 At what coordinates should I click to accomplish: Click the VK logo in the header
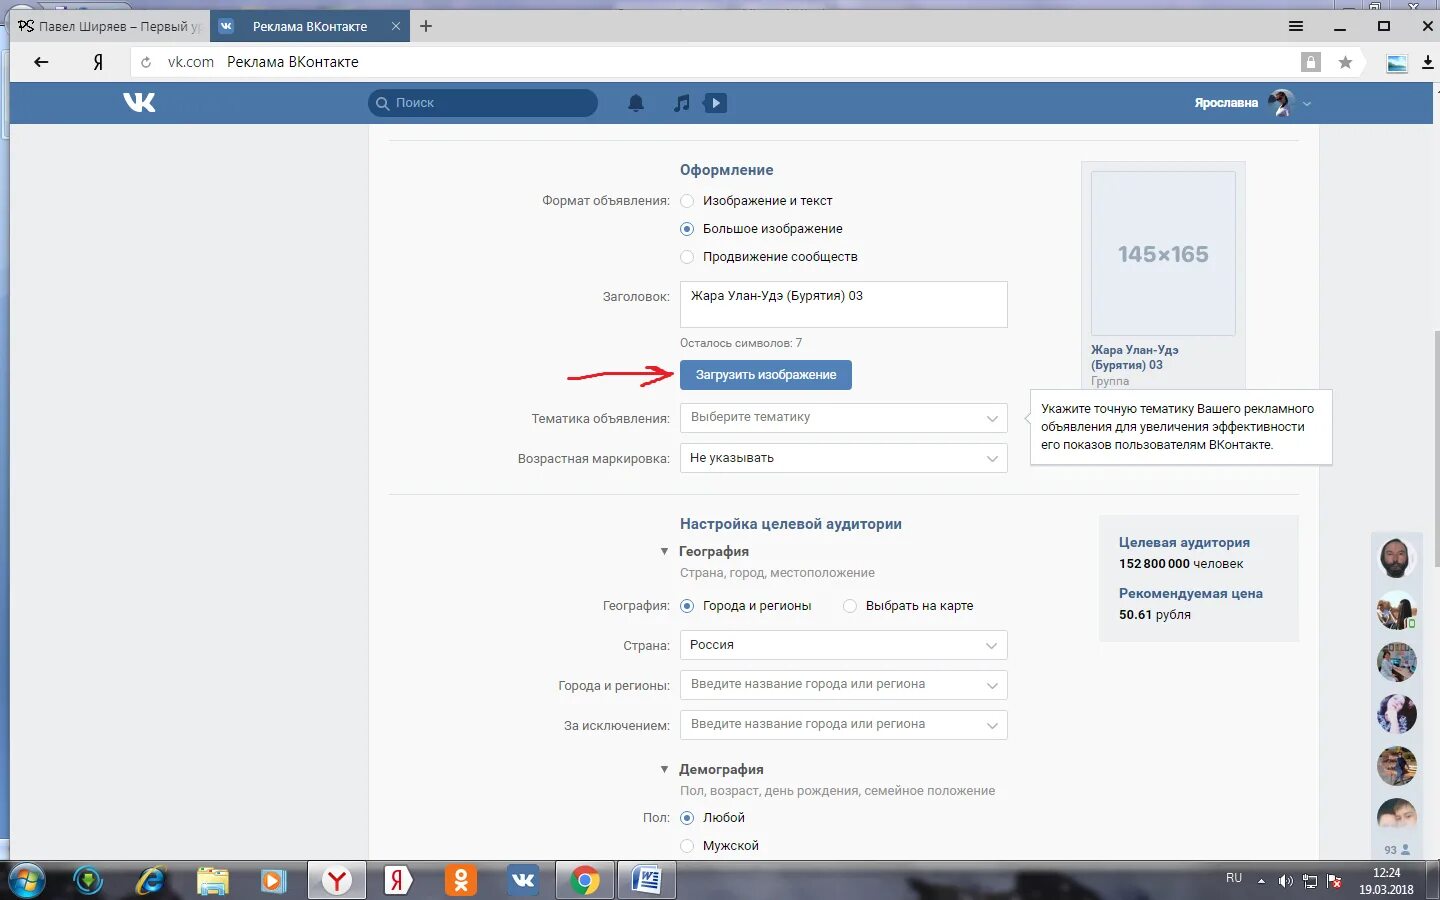139,102
